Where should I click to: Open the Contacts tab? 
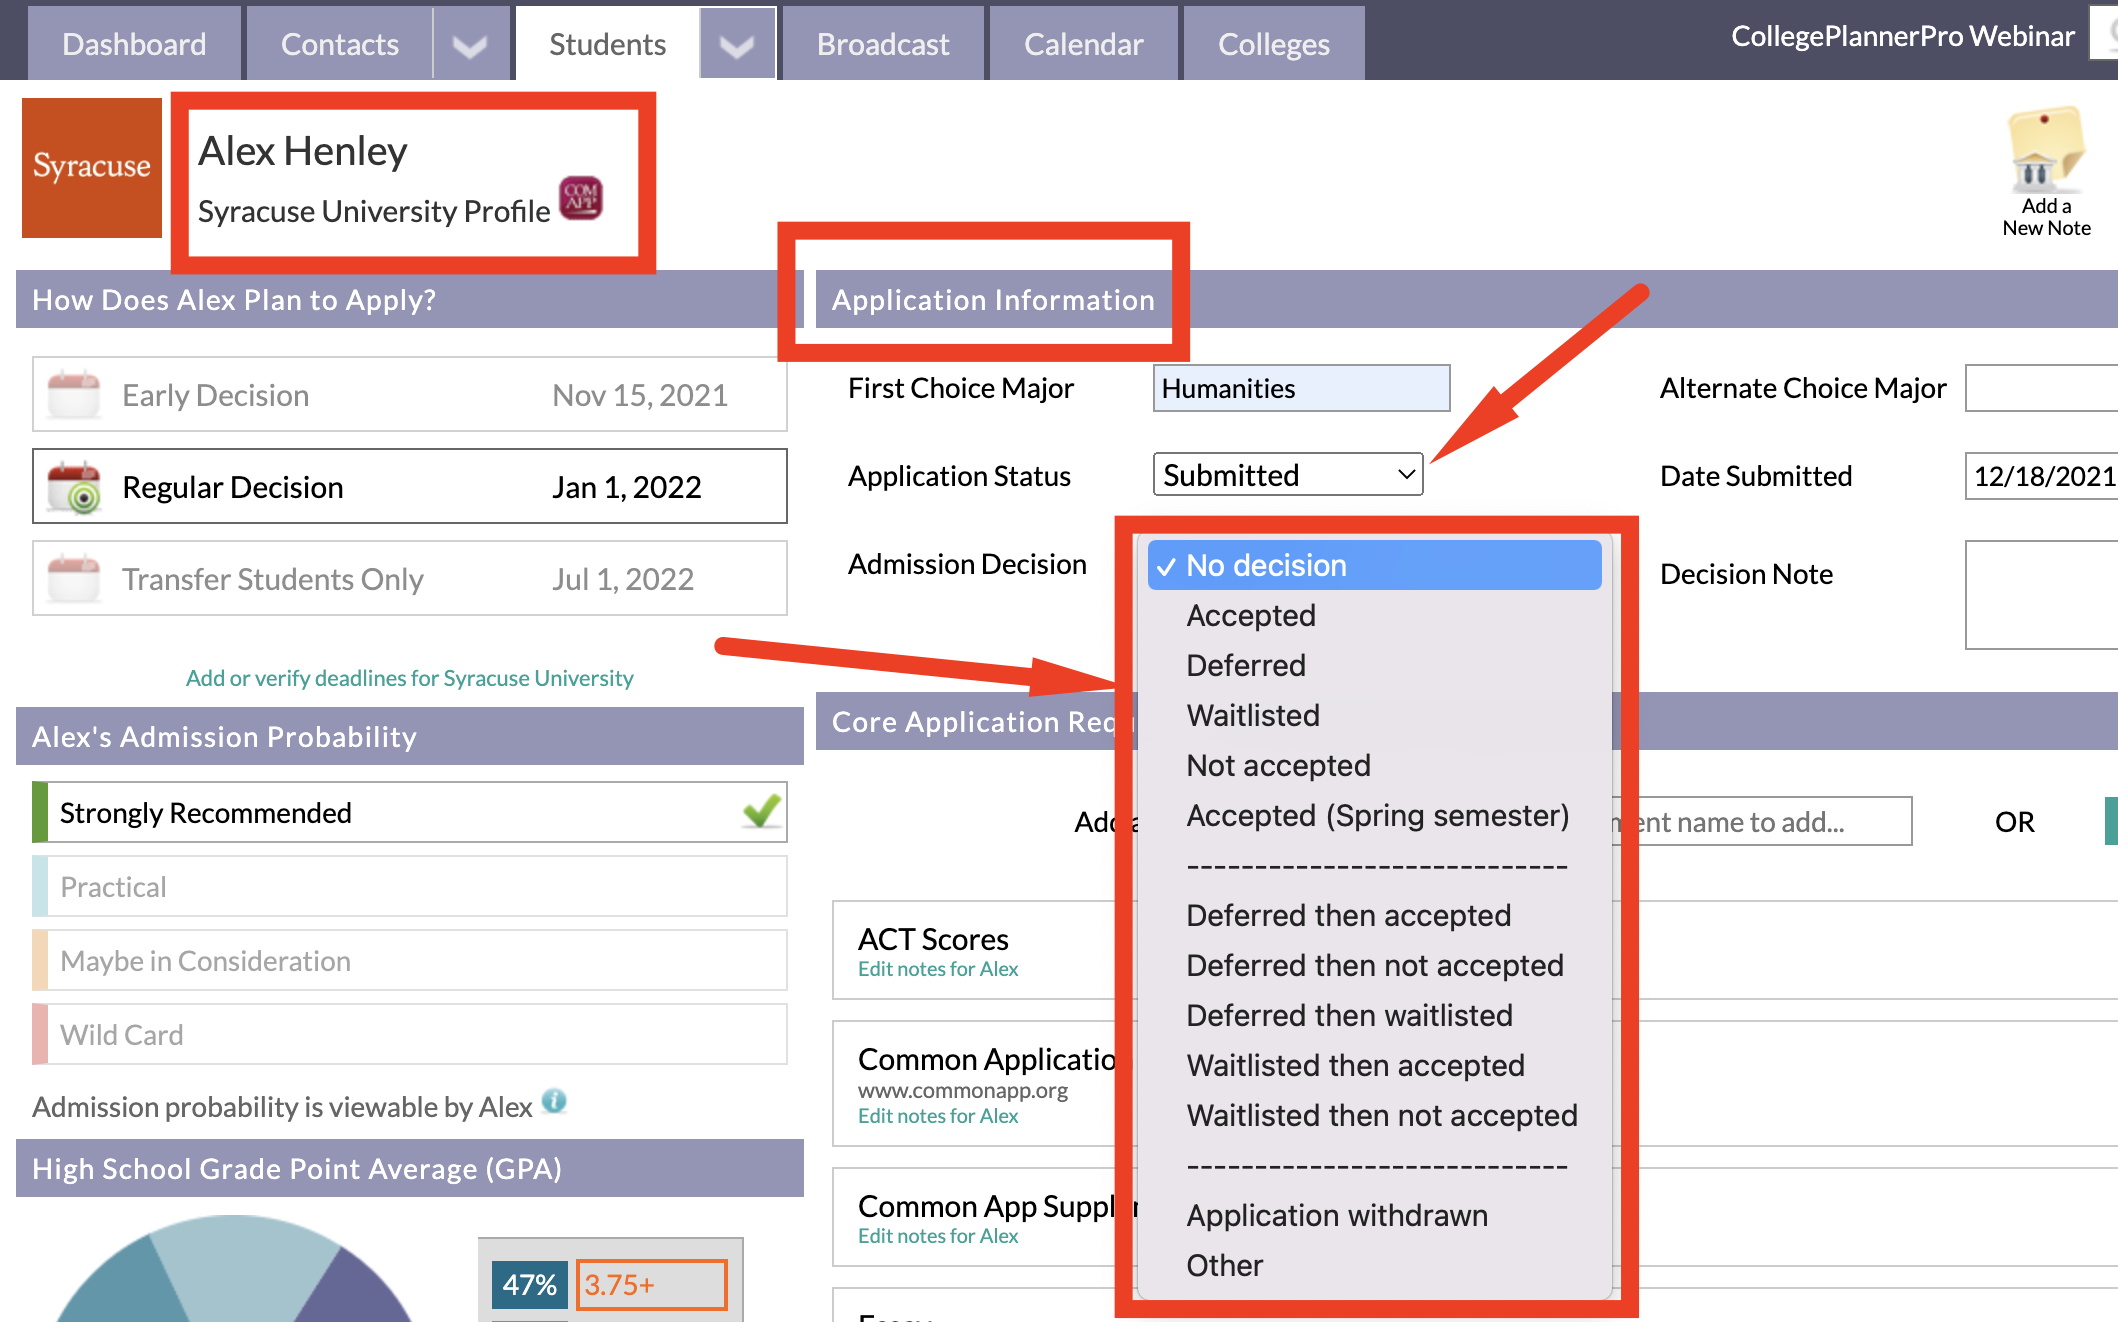(340, 44)
